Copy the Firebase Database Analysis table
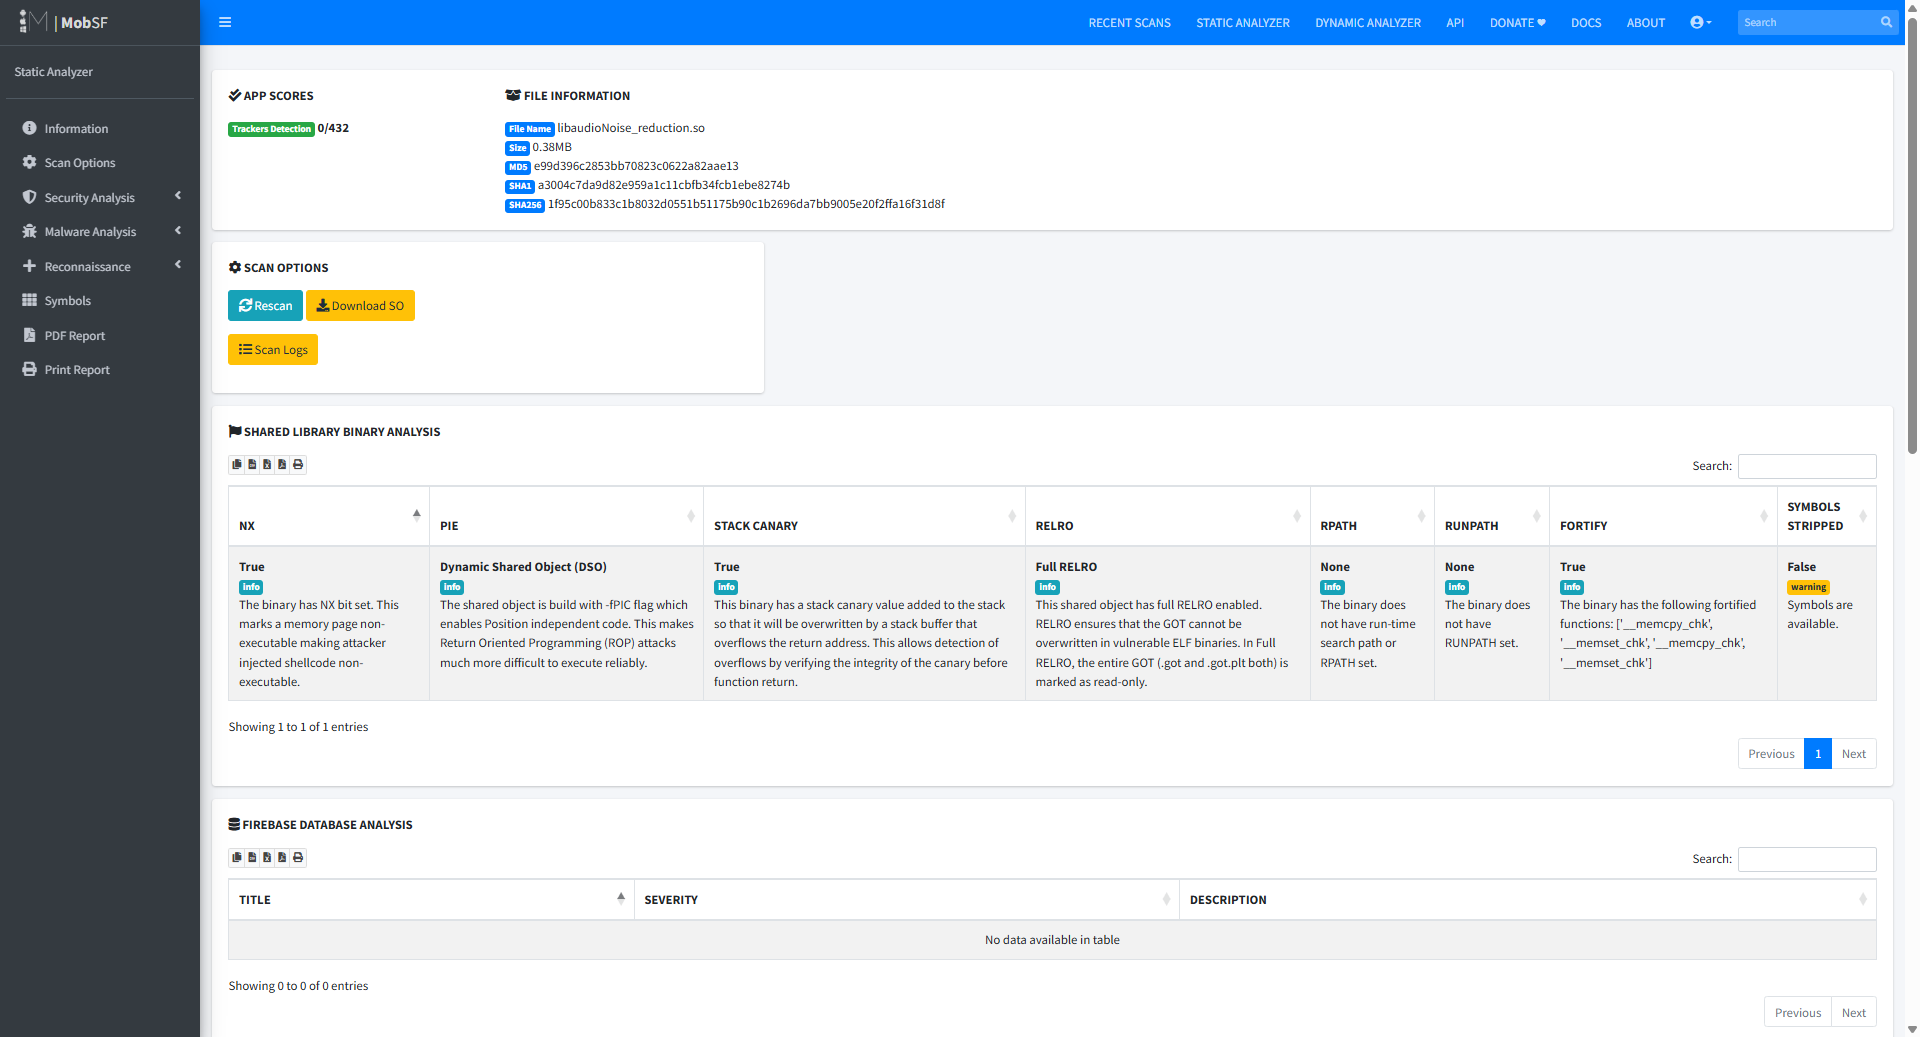The width and height of the screenshot is (1920, 1037). (237, 858)
